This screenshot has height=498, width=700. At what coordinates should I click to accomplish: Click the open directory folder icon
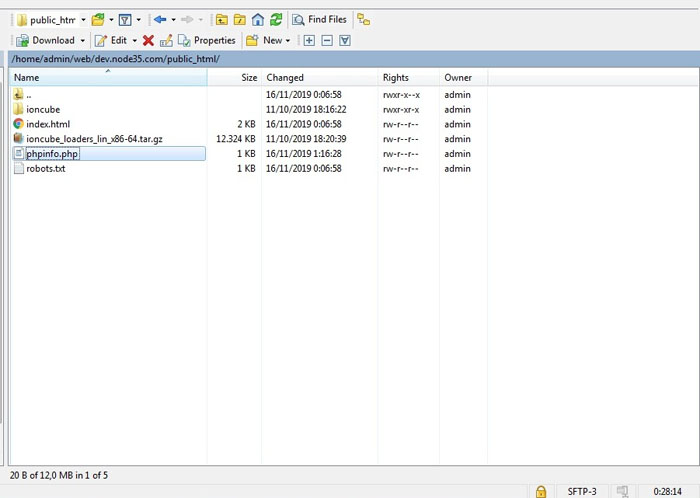coord(98,20)
